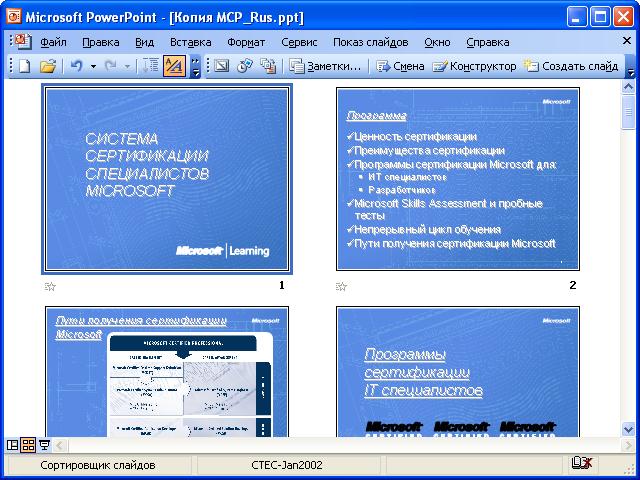The height and width of the screenshot is (480, 640).
Task: Open the Сервис menu
Action: pyautogui.click(x=299, y=42)
